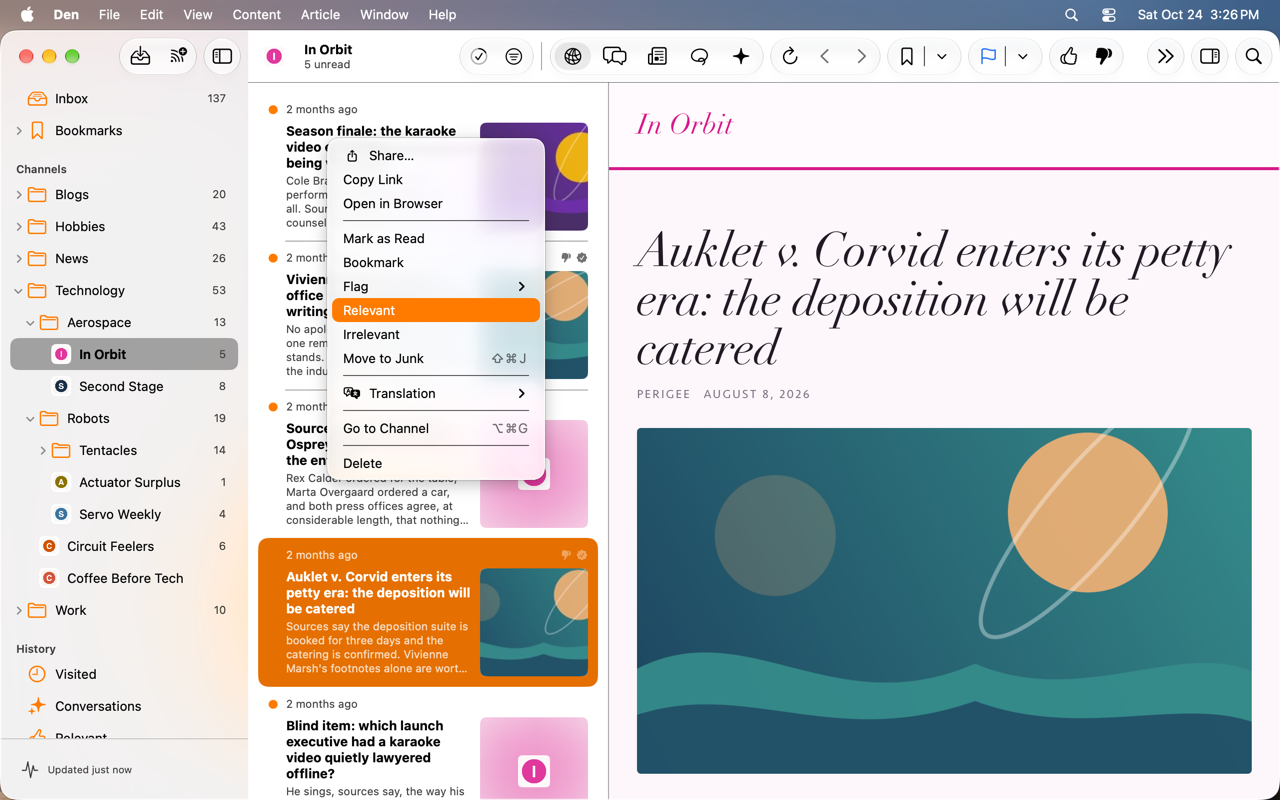
Task: Click the mark all read checkmark icon
Action: point(479,57)
